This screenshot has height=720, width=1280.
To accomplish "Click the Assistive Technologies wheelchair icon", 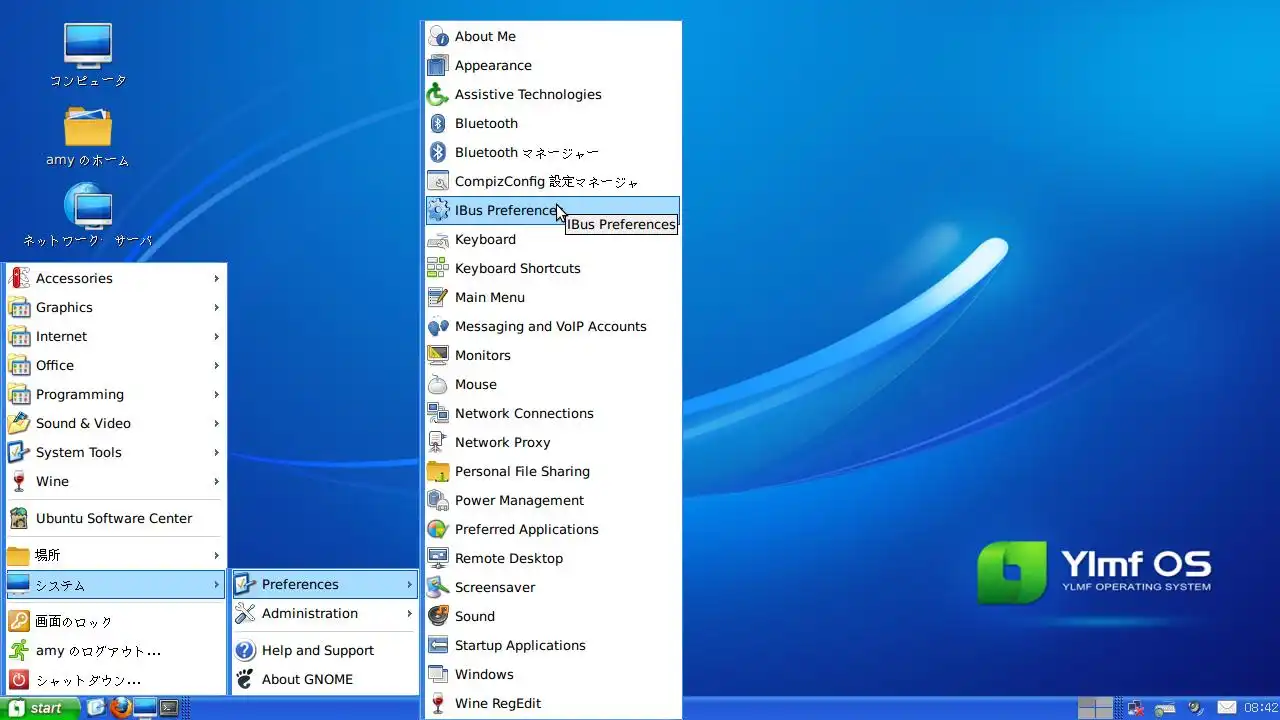I will point(438,94).
